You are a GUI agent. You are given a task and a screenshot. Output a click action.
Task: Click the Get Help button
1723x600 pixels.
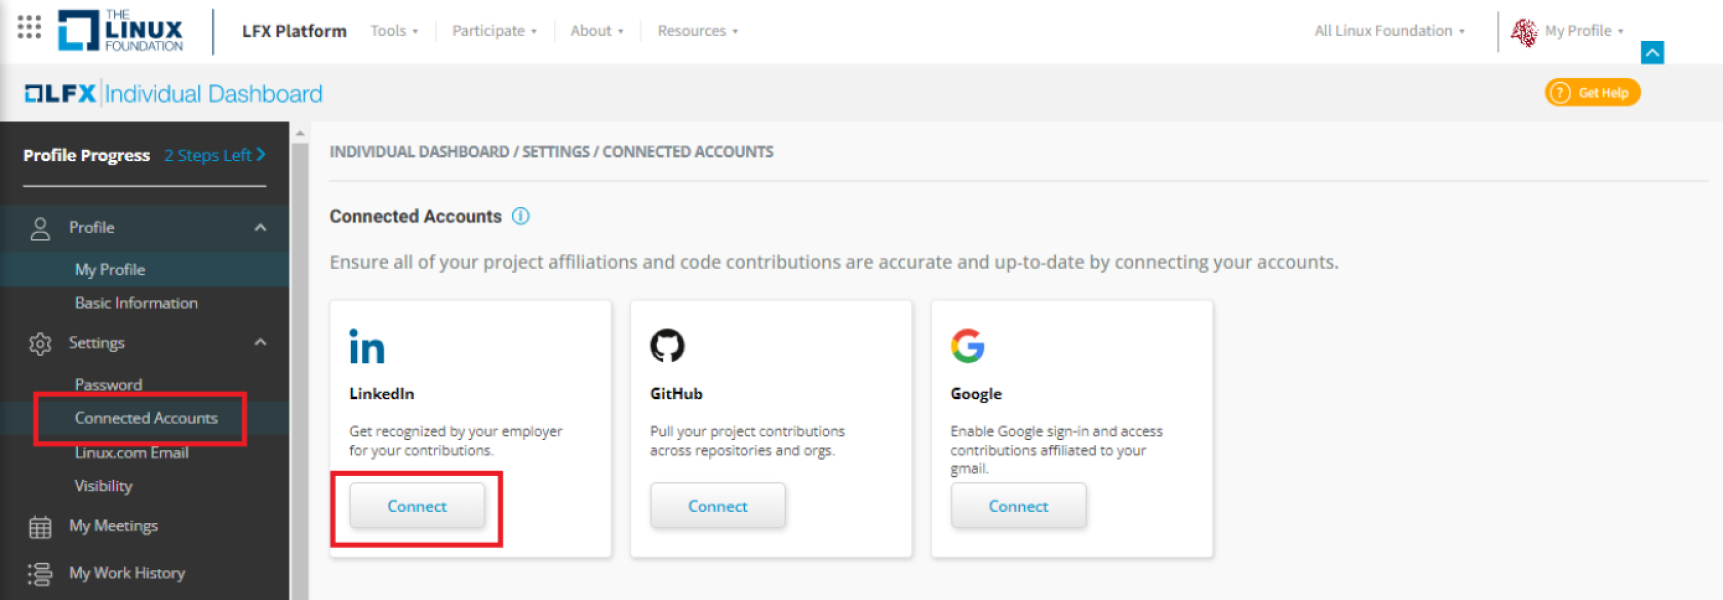1592,93
